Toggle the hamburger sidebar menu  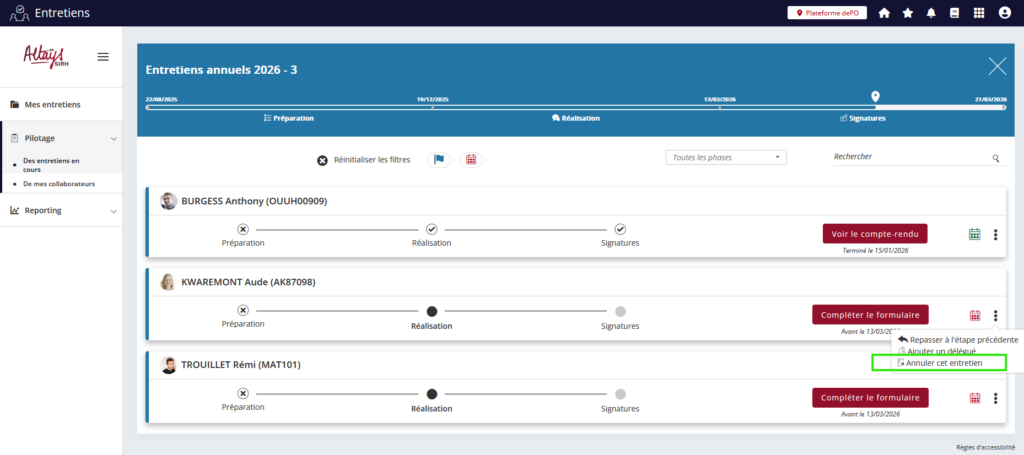tap(102, 57)
